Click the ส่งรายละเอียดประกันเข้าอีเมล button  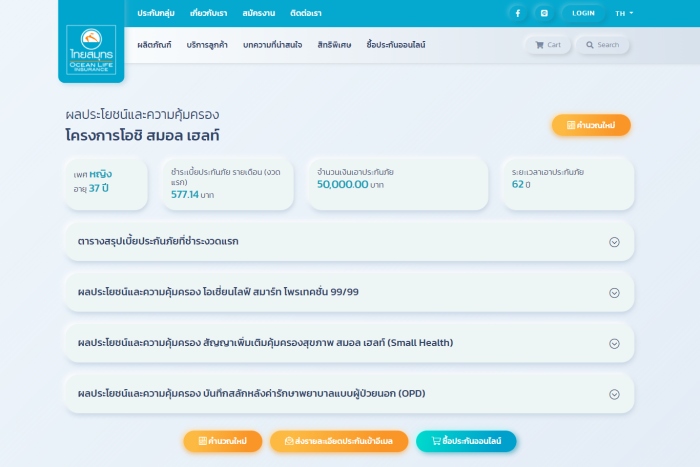339,441
